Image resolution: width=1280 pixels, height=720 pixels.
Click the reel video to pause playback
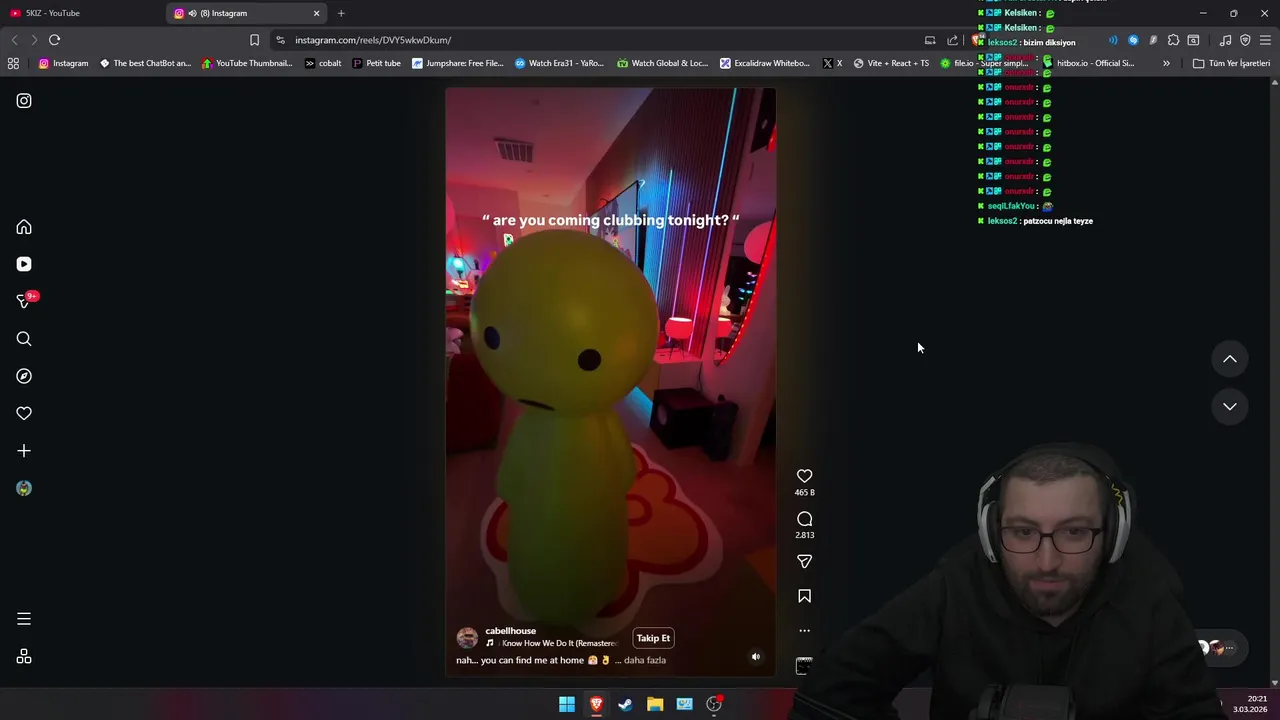click(x=610, y=380)
